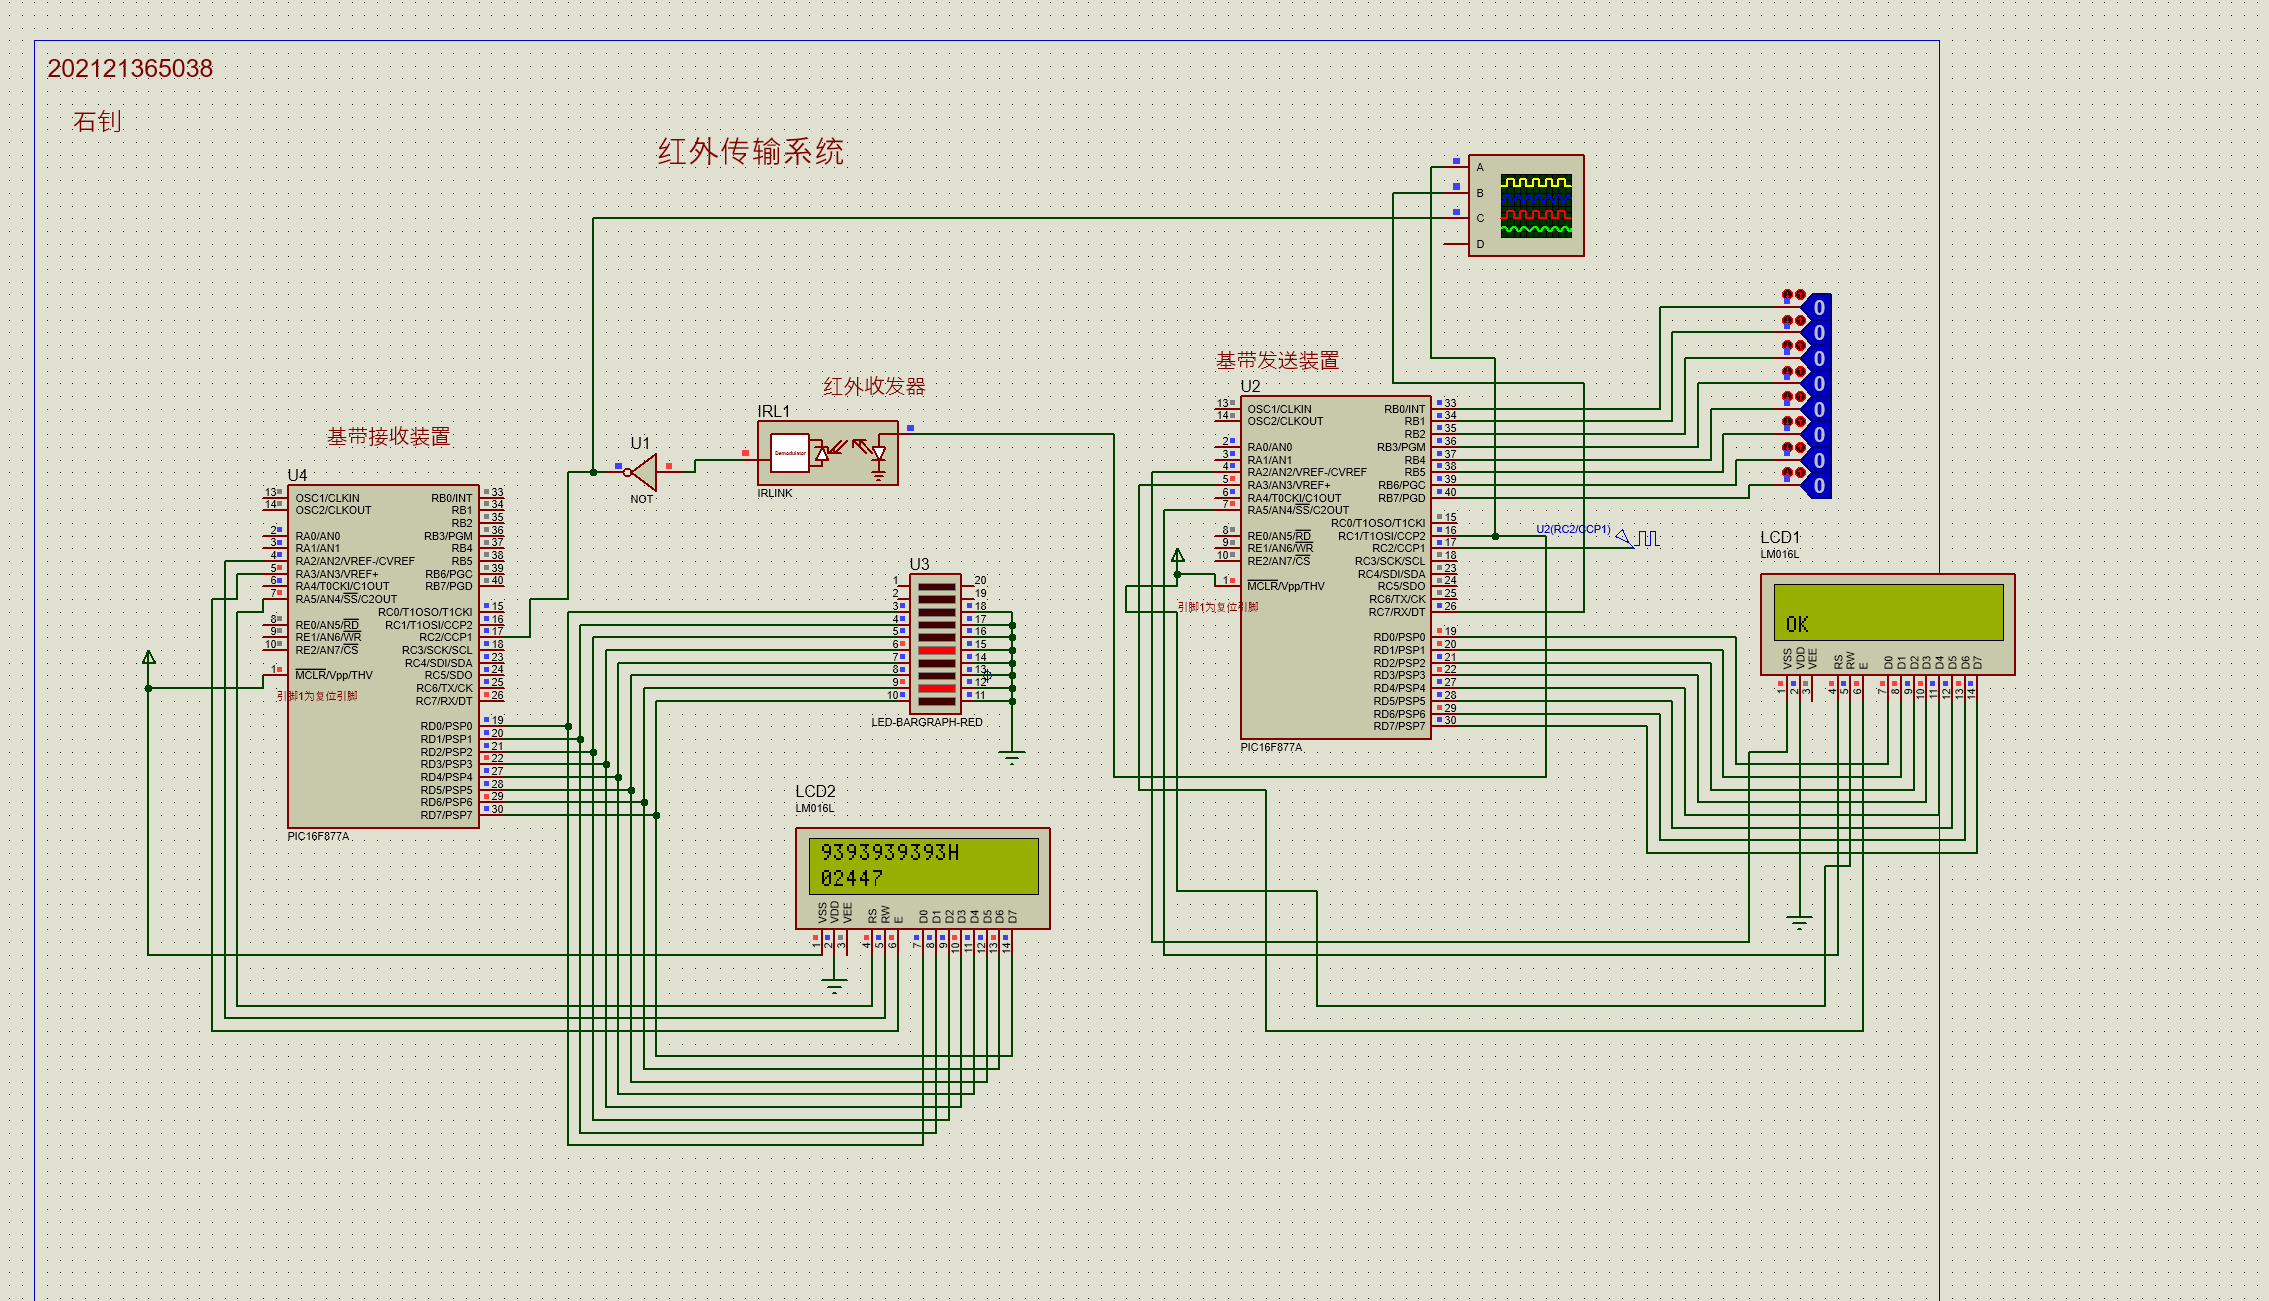Select the 202121365038 ID text
The width and height of the screenshot is (2269, 1301).
tap(130, 69)
